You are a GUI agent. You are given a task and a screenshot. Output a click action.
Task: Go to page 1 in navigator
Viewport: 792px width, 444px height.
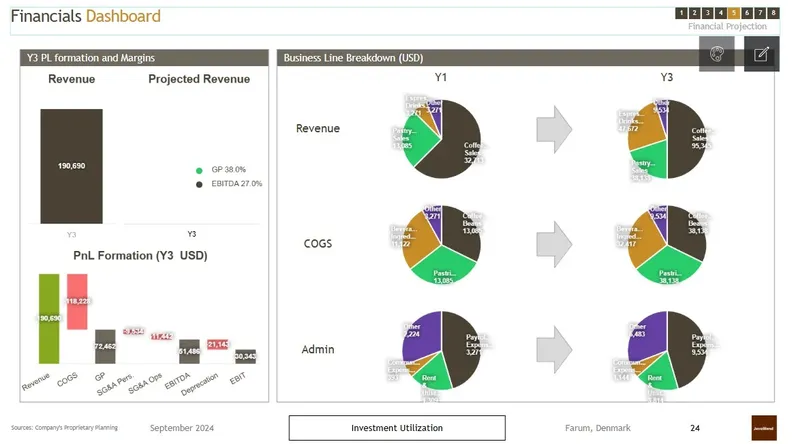(x=681, y=13)
